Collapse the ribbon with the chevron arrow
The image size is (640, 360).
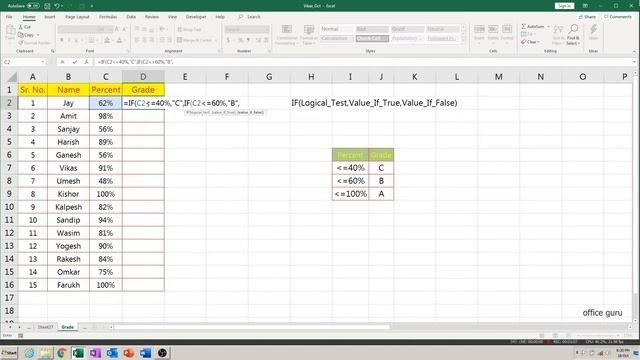[634, 51]
